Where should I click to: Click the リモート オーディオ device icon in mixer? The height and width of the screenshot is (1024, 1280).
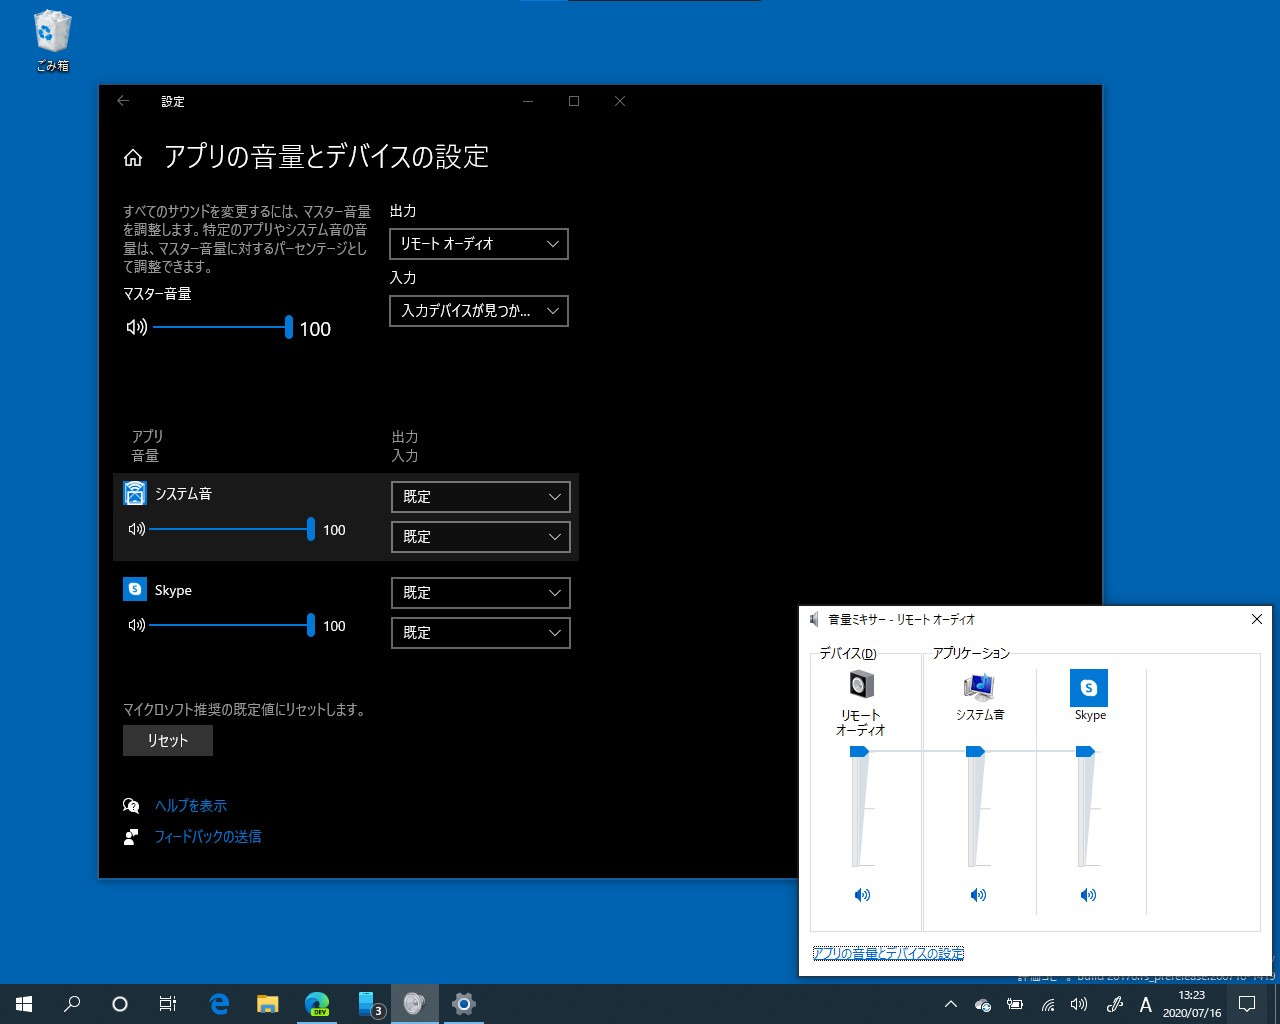[861, 685]
